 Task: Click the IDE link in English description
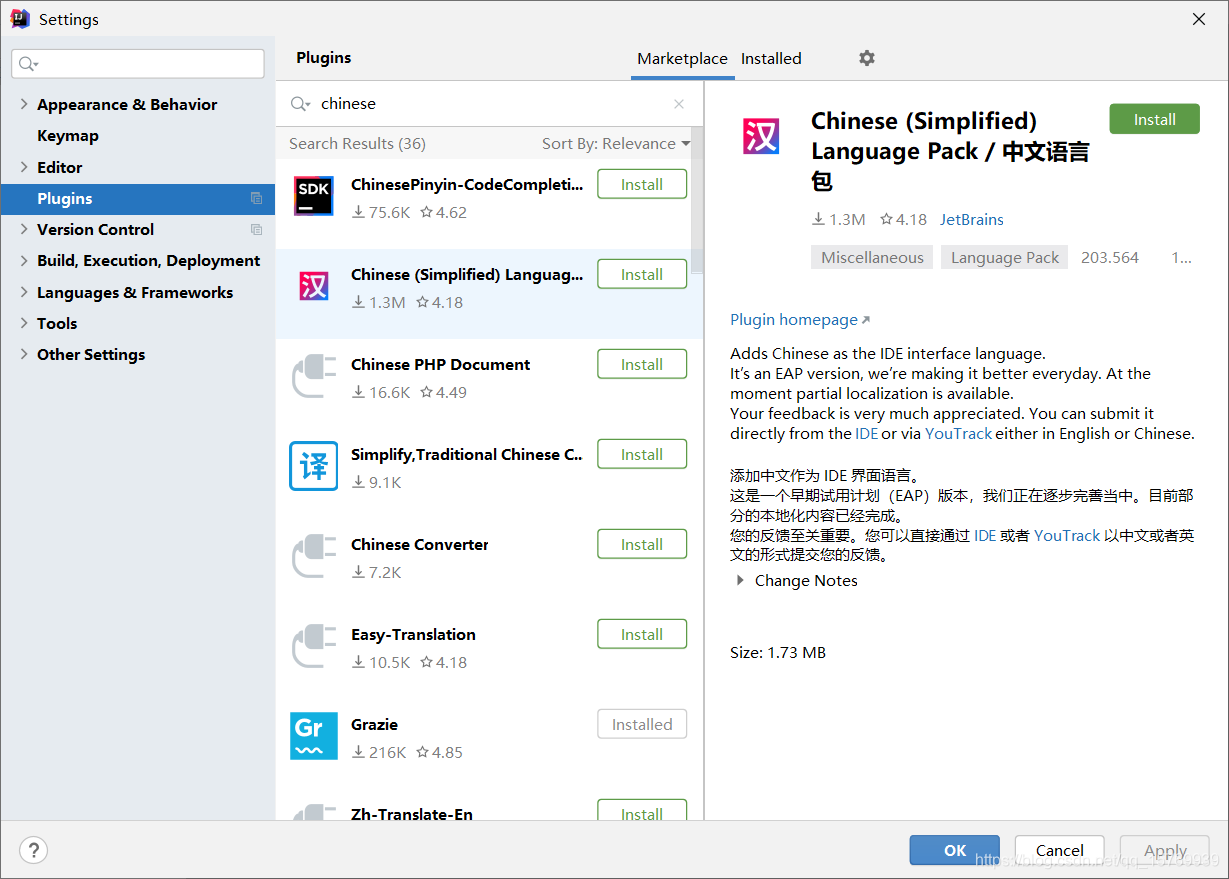click(x=866, y=433)
